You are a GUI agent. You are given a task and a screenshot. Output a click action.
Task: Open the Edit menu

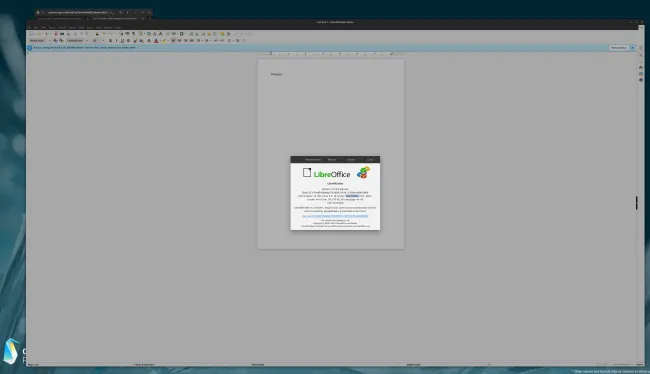point(36,27)
